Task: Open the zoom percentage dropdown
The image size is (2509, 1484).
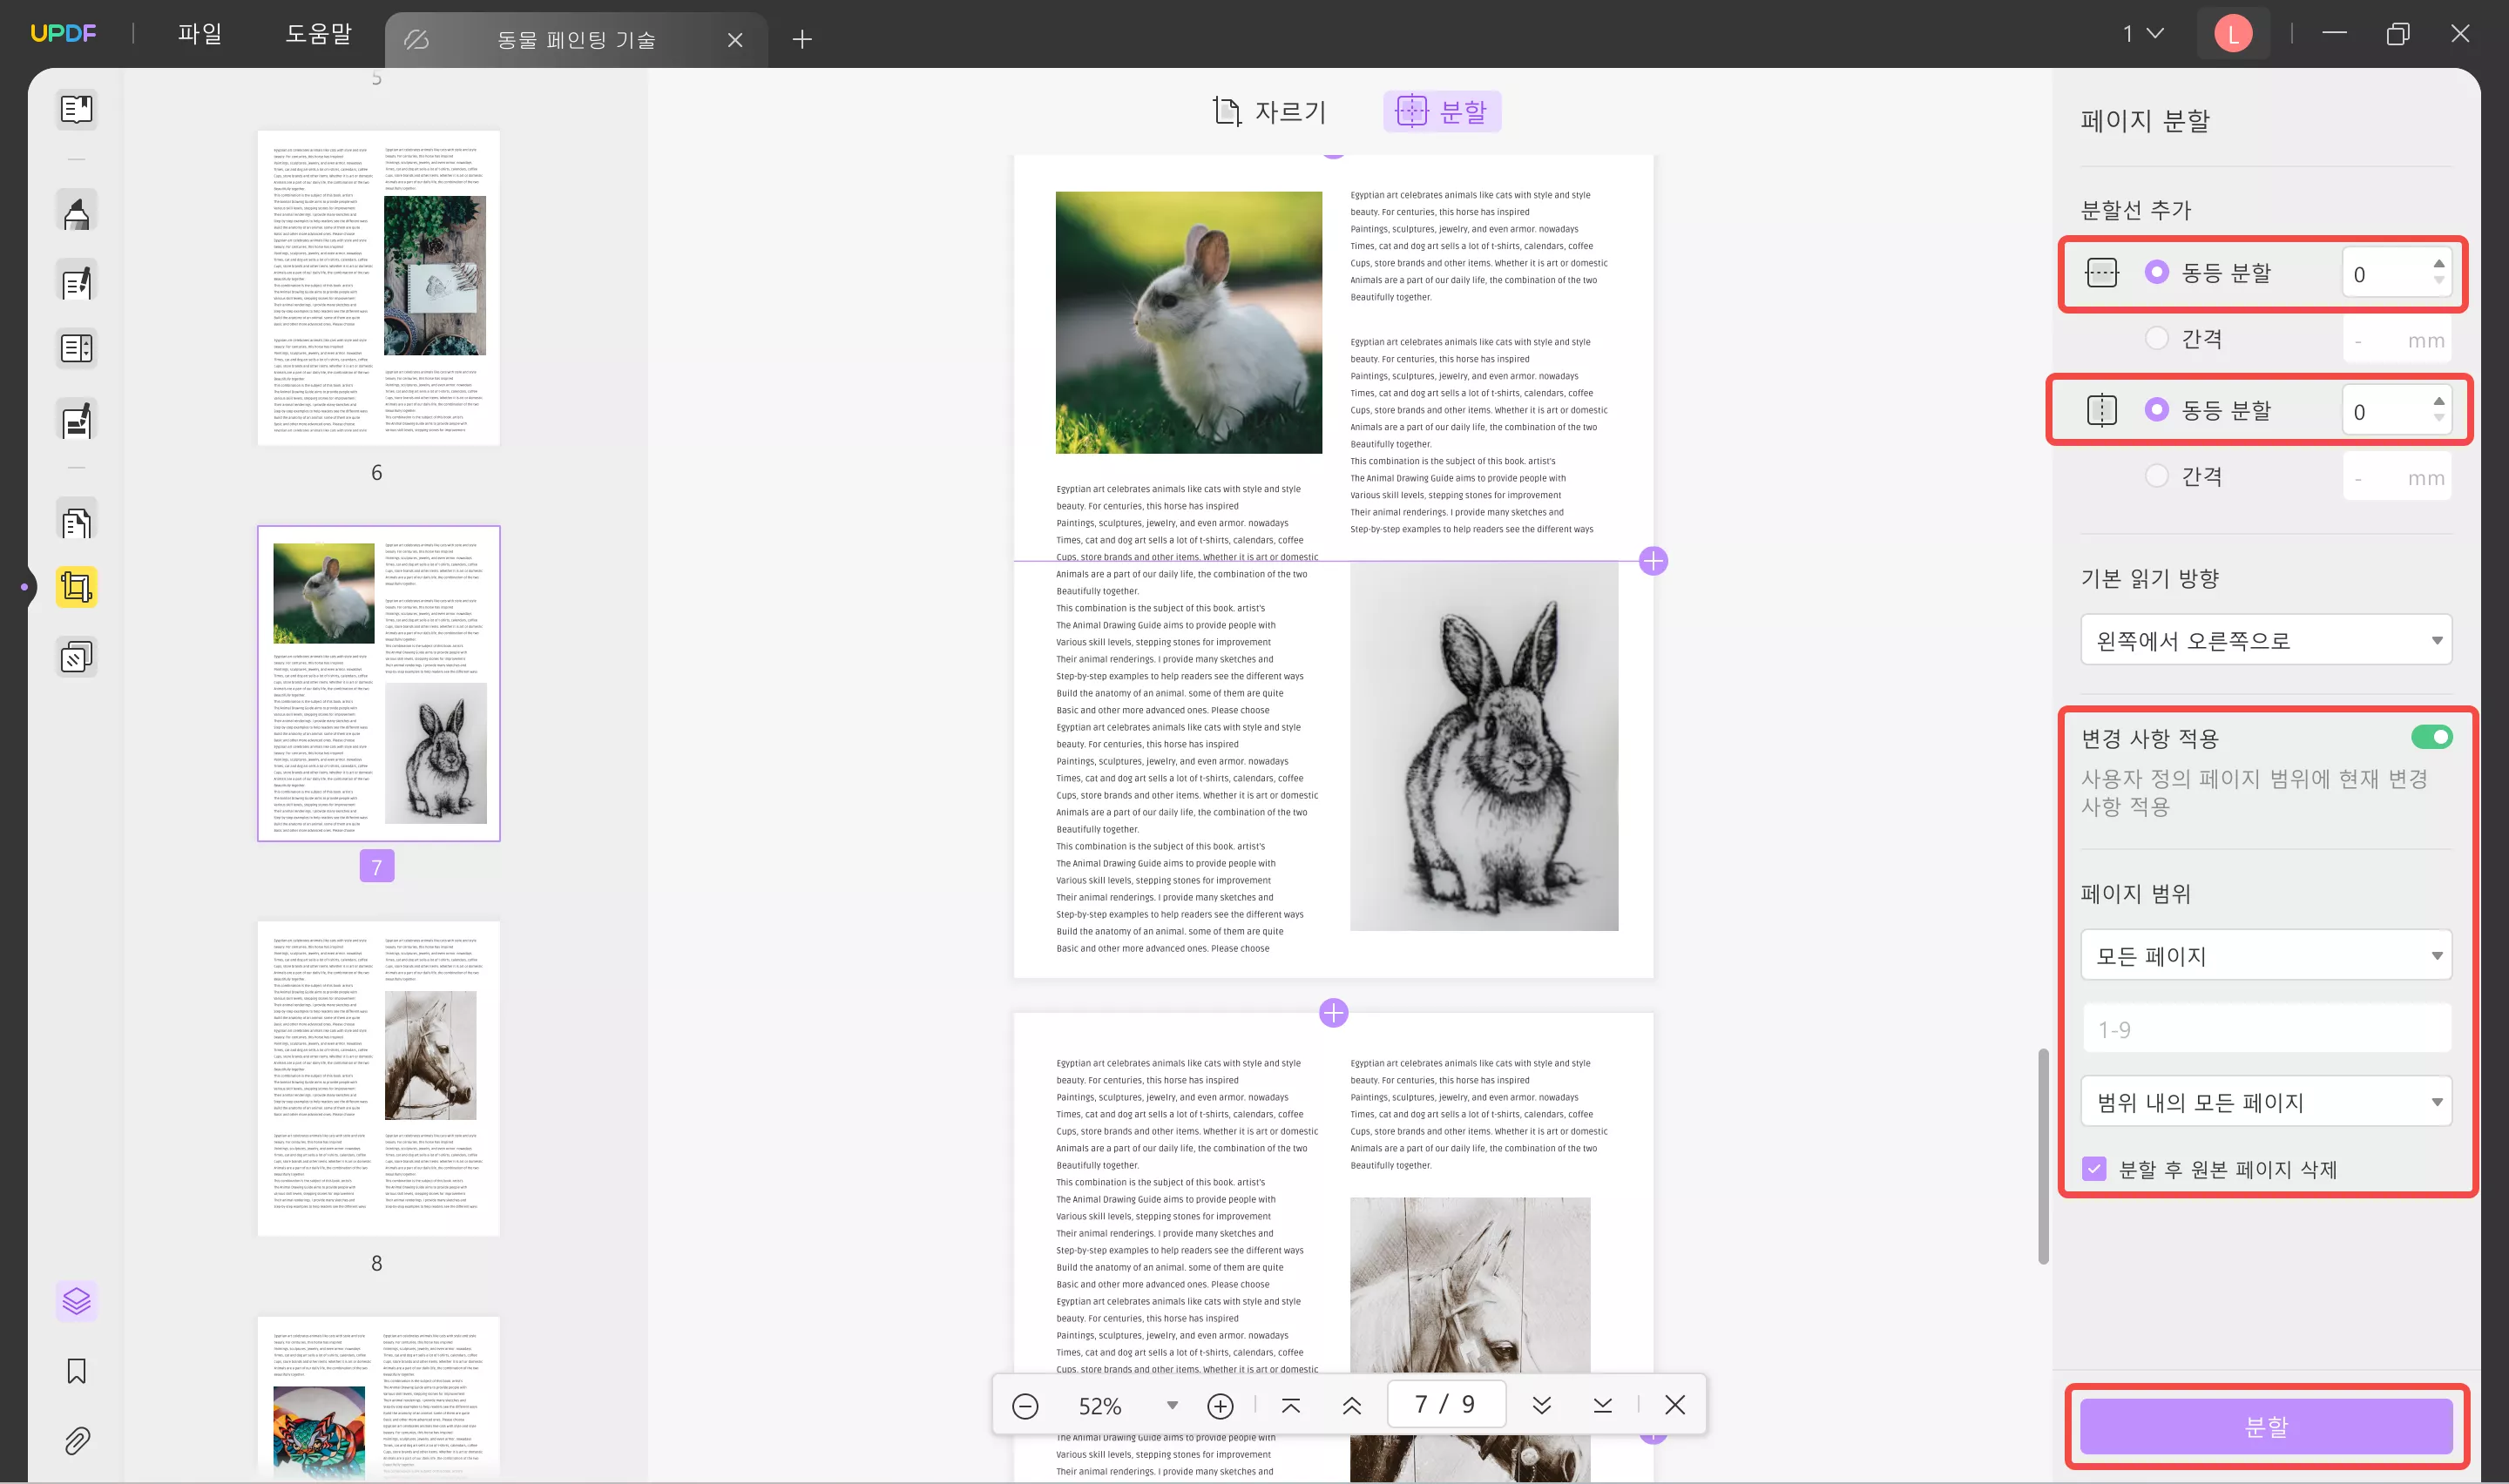Action: click(x=1172, y=1406)
